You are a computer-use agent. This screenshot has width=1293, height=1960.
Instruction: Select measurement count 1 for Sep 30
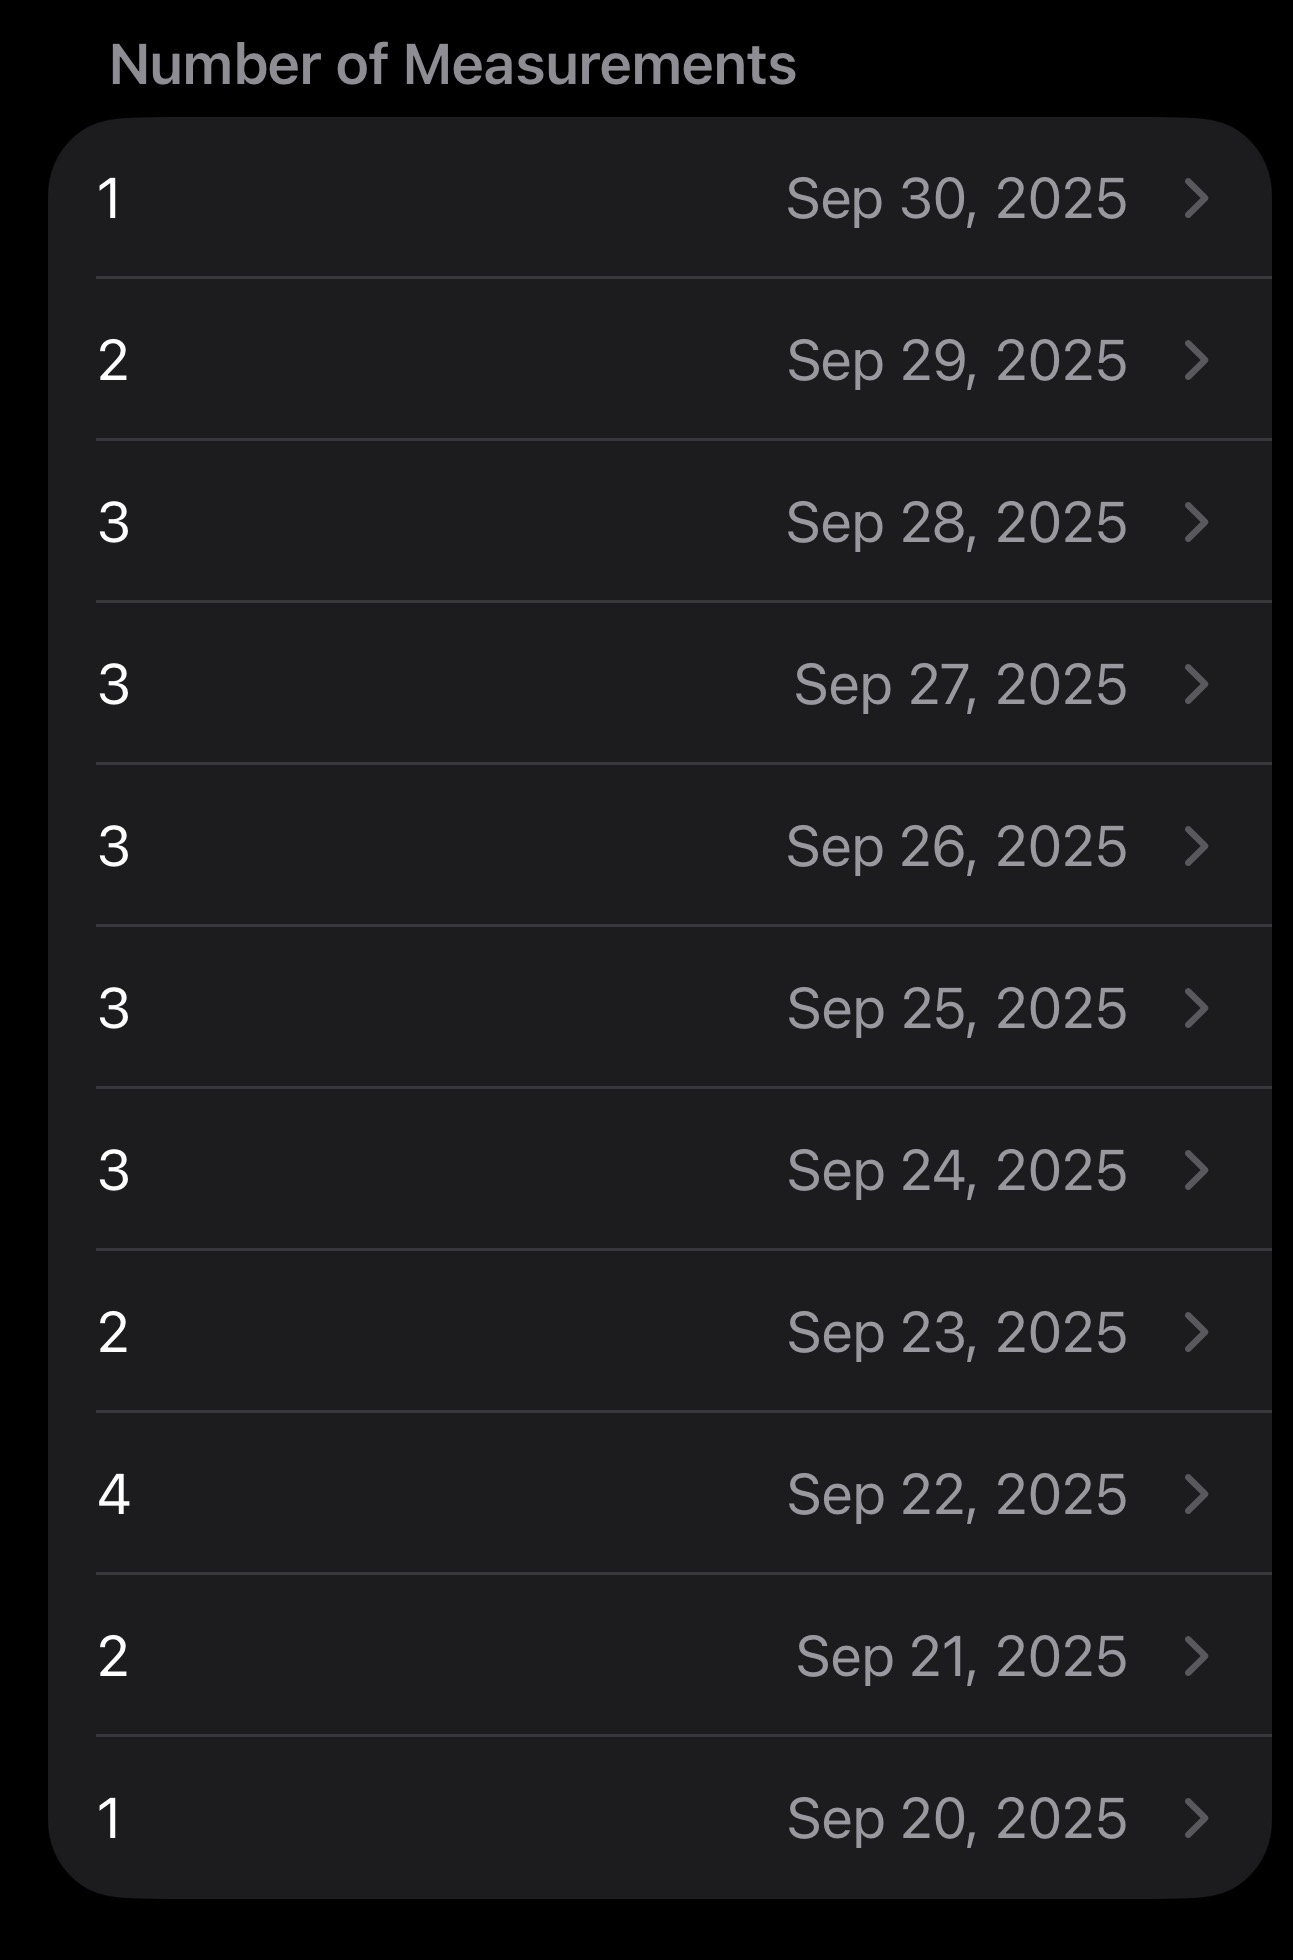point(110,198)
